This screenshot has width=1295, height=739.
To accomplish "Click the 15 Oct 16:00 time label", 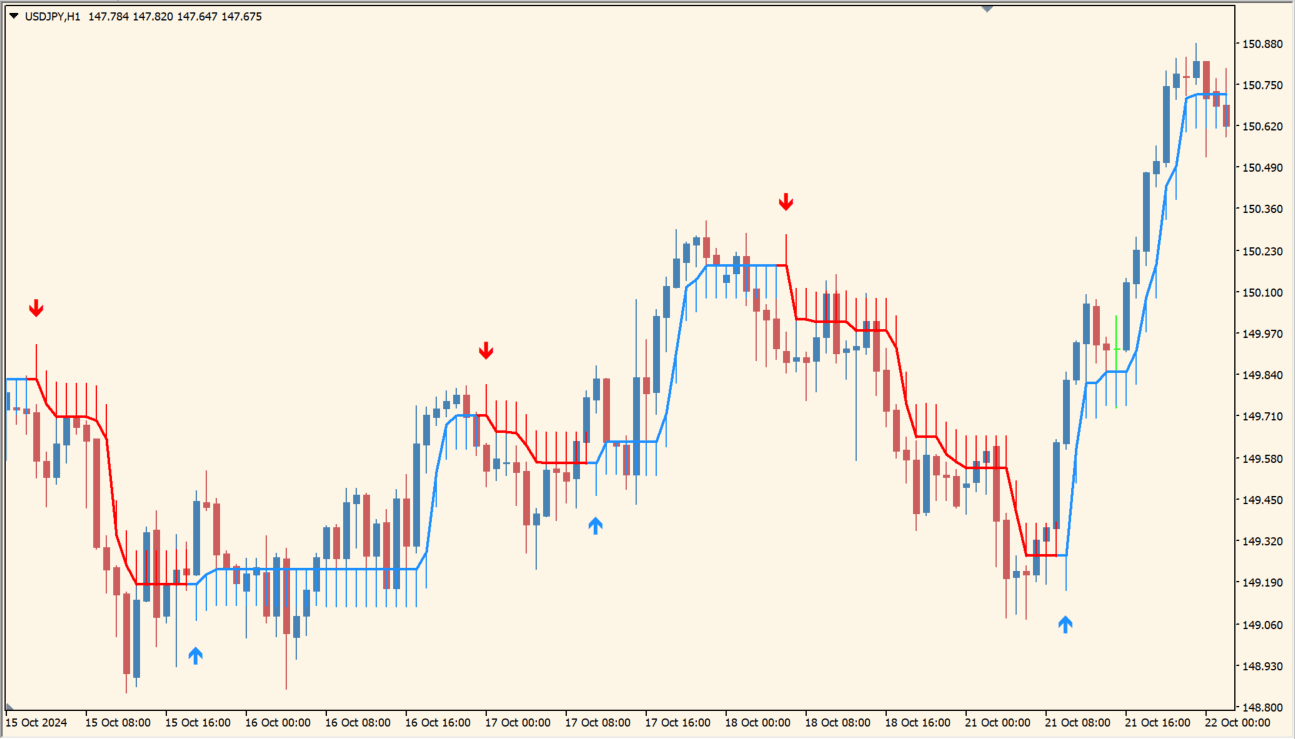I will [x=198, y=722].
